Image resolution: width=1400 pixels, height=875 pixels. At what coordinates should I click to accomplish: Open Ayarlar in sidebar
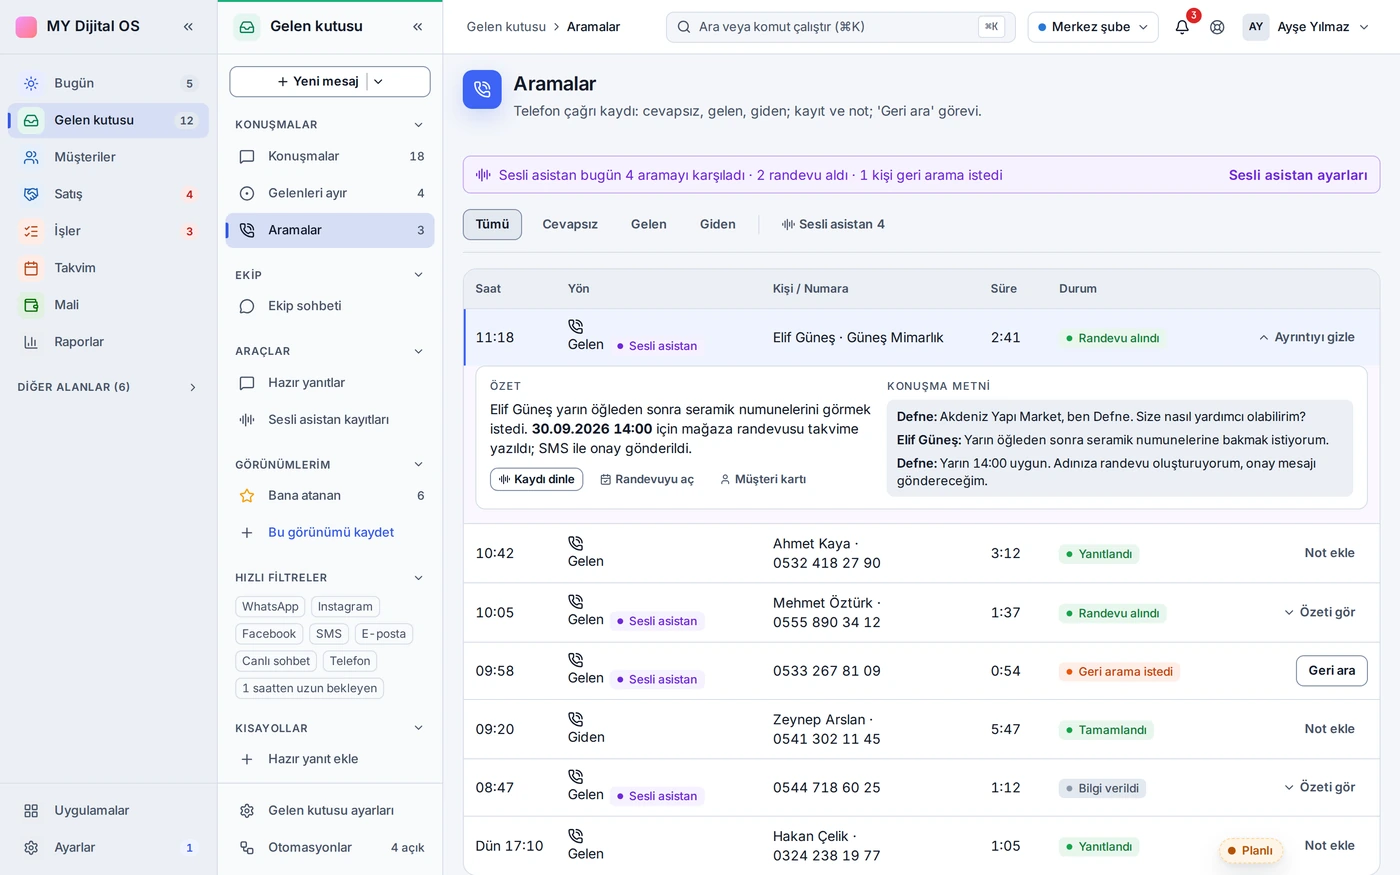tap(108, 847)
